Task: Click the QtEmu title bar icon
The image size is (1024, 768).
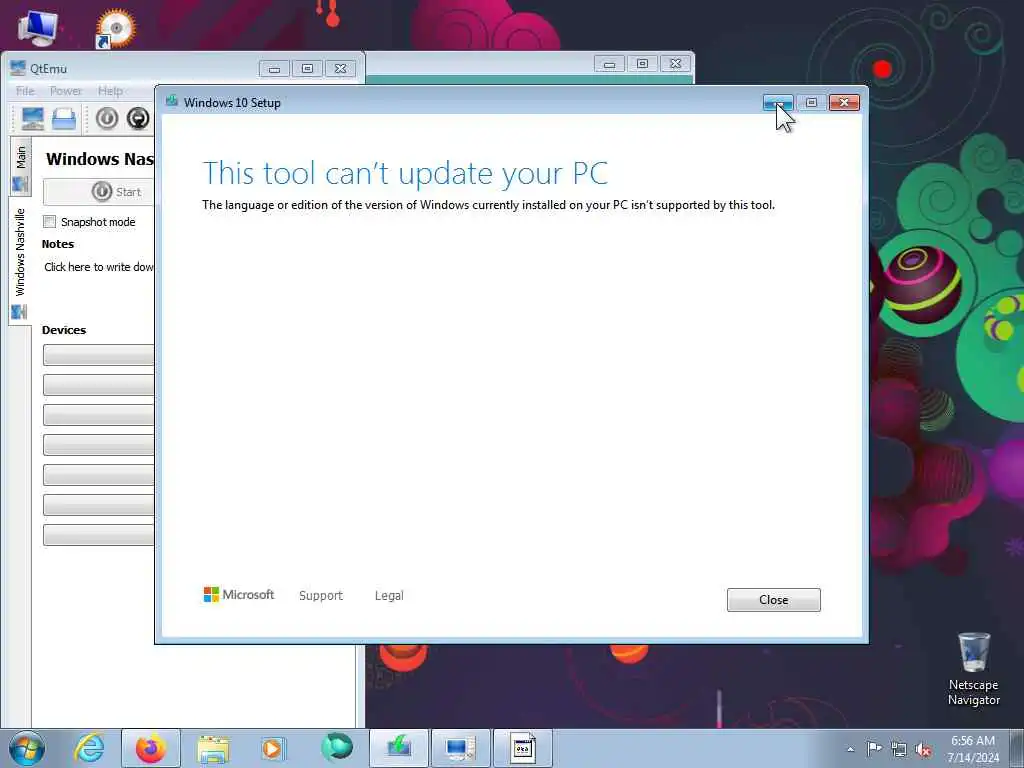Action: pyautogui.click(x=18, y=68)
